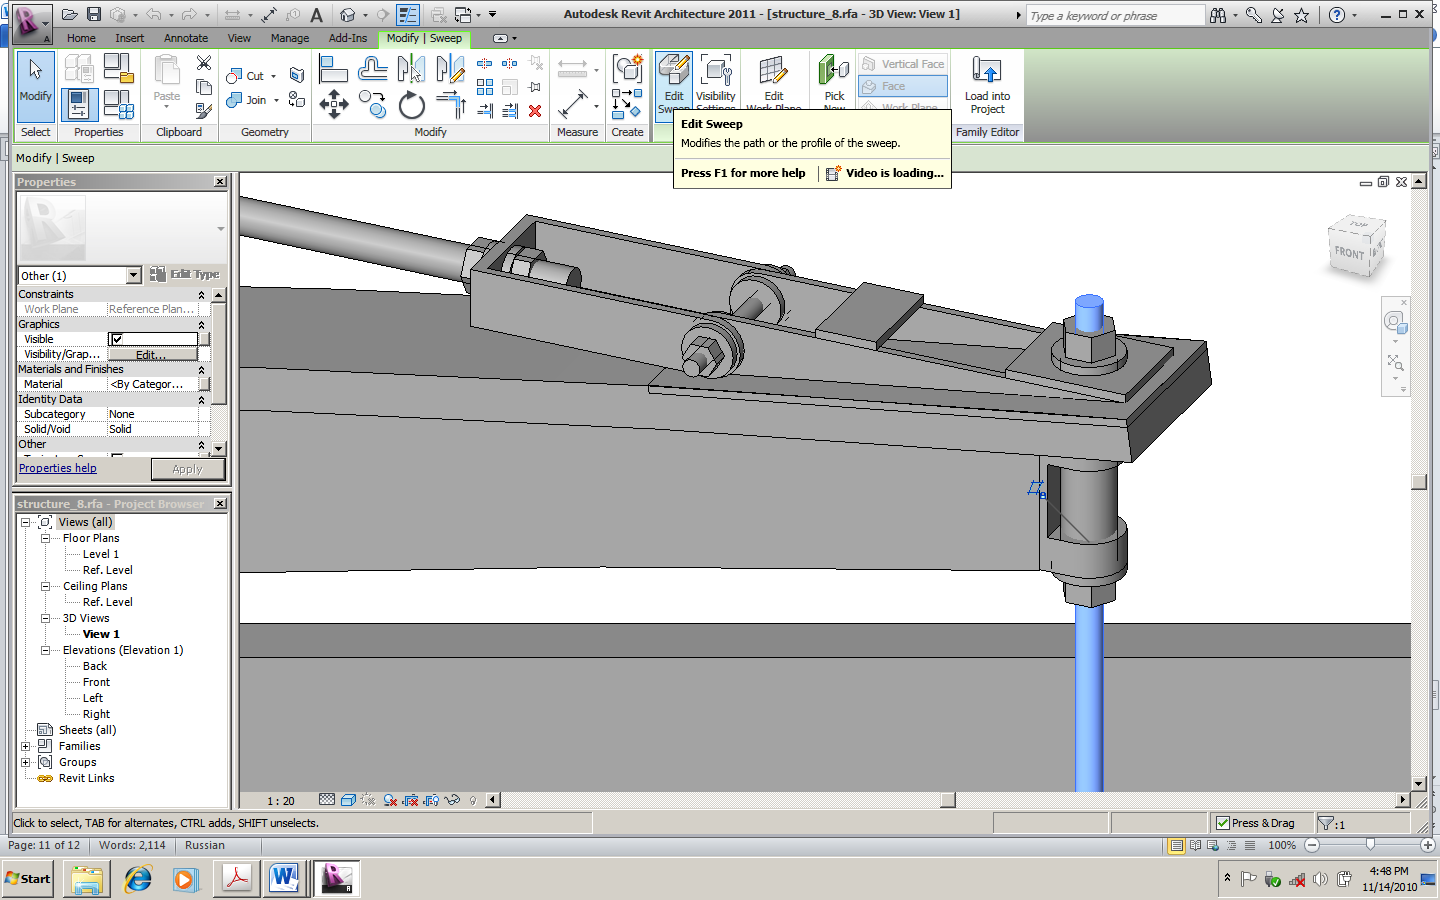Click the Properties help link
The image size is (1440, 900).
[58, 468]
